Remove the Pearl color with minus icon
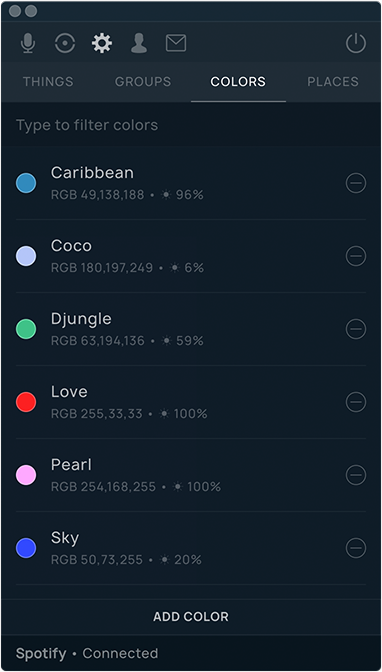Screen dimensions: 382x672 [x=356, y=475]
